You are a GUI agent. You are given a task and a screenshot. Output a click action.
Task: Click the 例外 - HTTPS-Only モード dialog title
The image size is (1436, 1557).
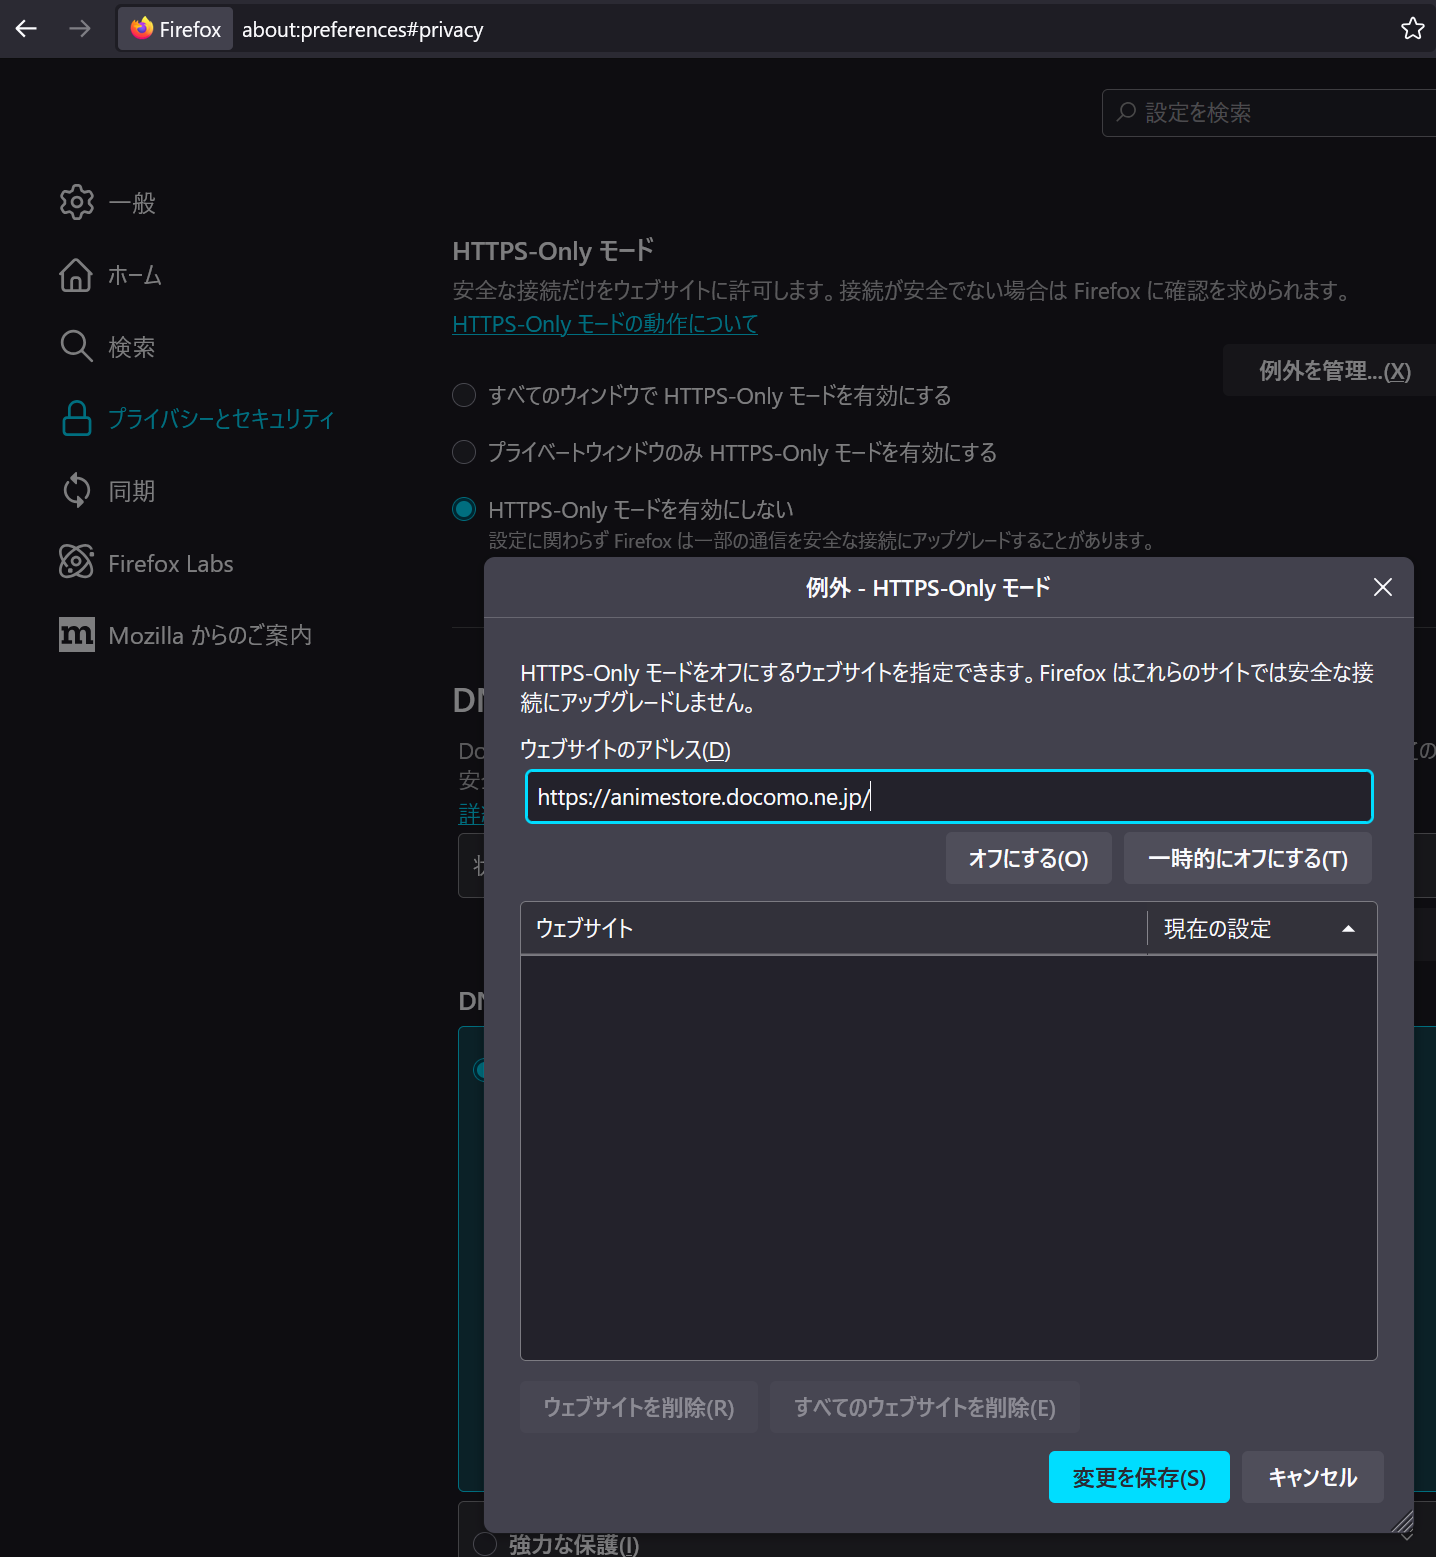928,587
